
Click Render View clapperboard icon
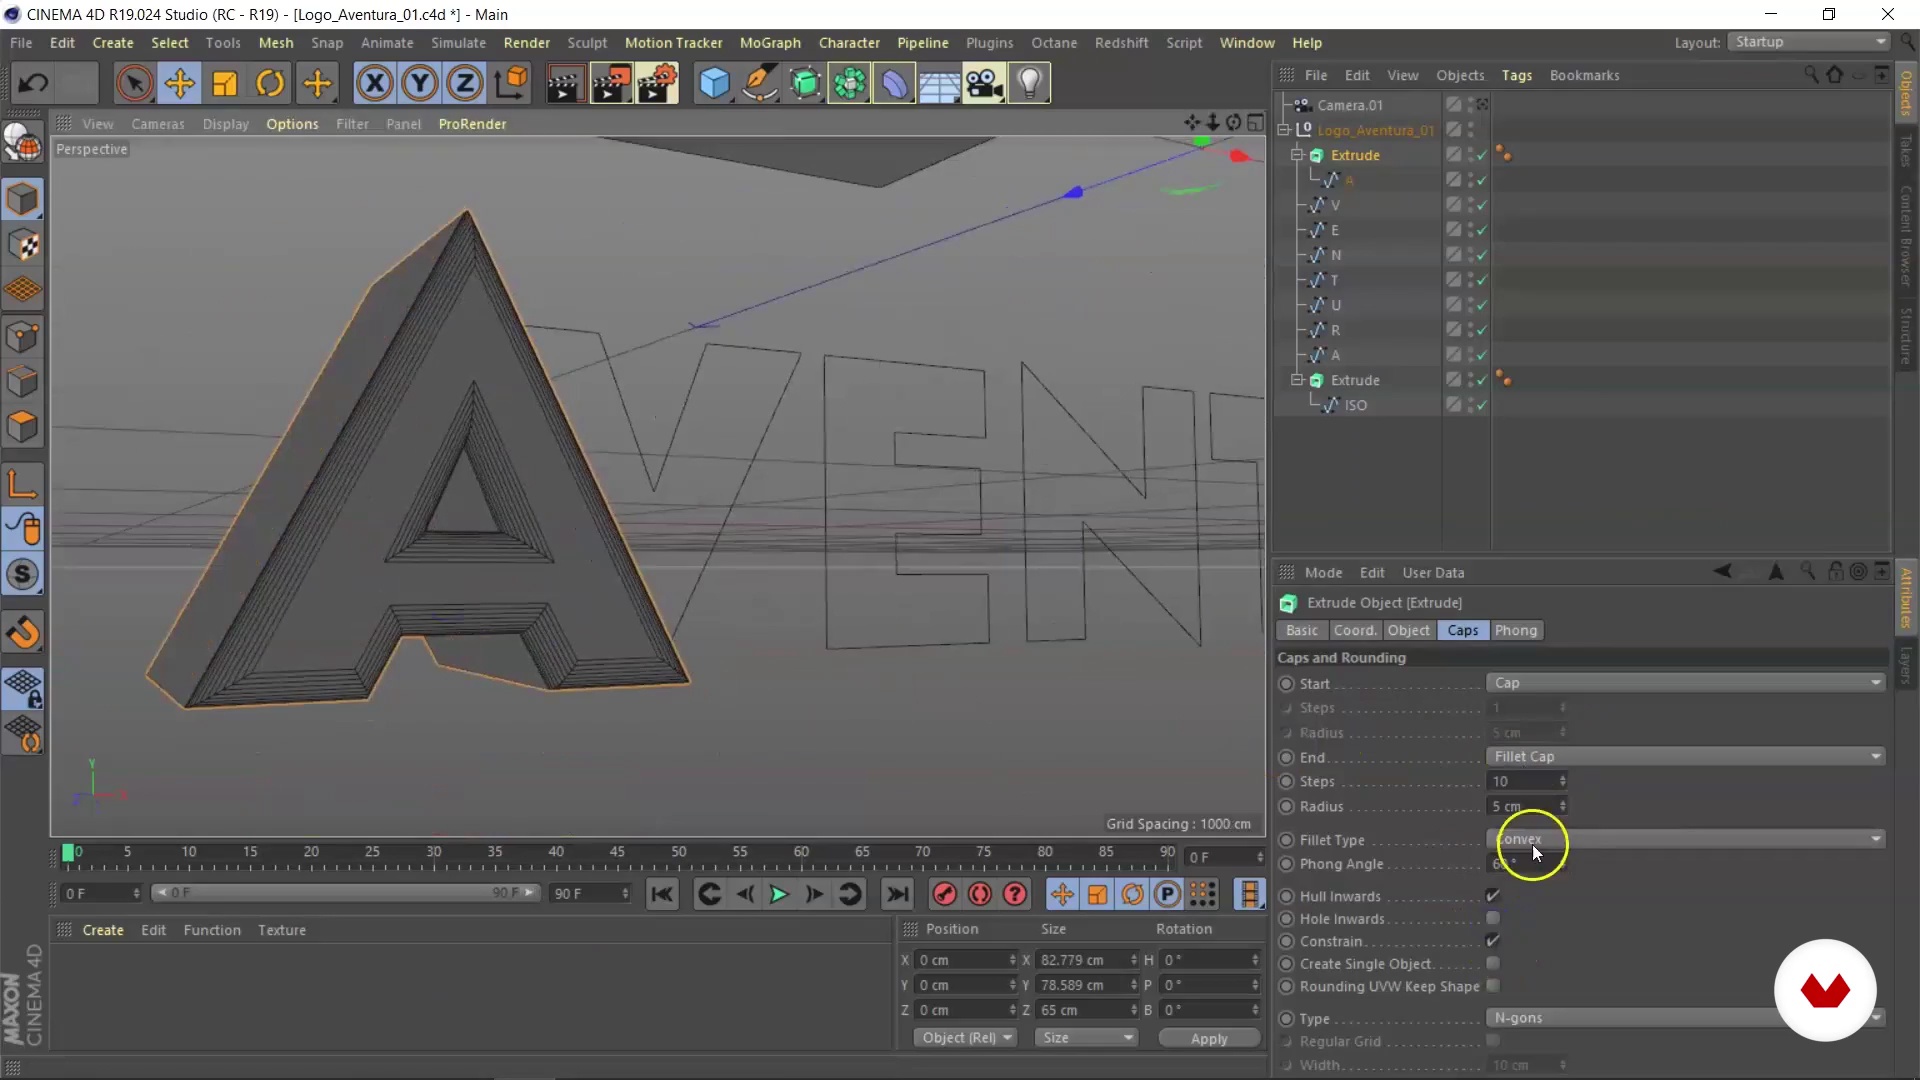(x=565, y=83)
